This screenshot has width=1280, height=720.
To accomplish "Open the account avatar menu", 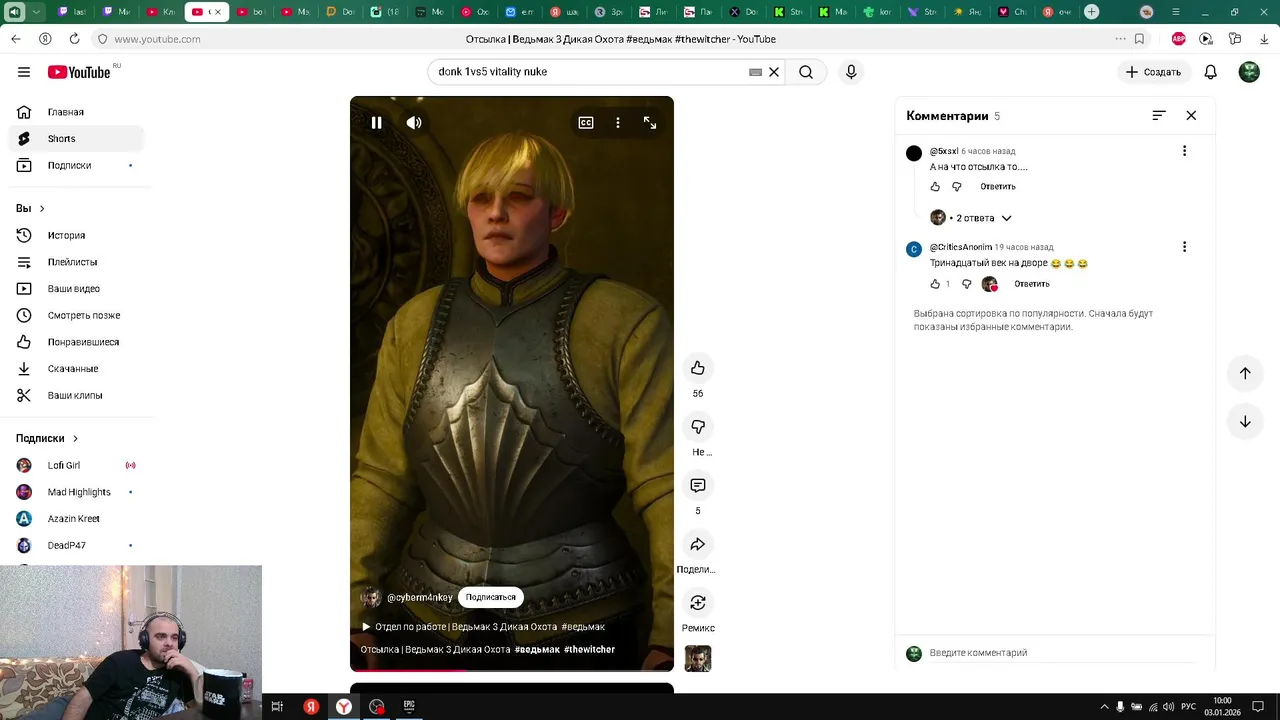I will pyautogui.click(x=1249, y=72).
